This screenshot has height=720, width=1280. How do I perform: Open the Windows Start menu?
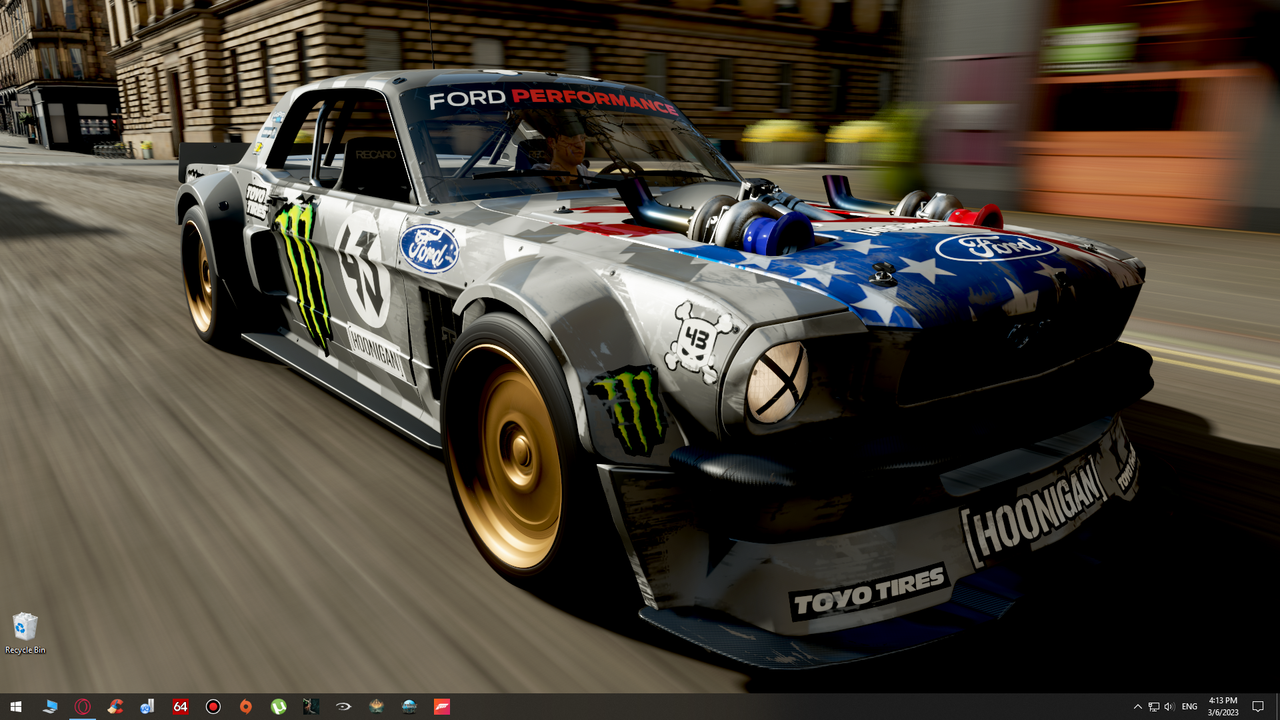coord(16,706)
